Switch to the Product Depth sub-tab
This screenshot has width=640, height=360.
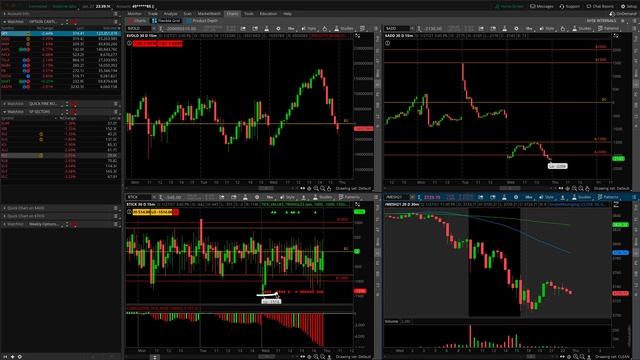coord(202,20)
